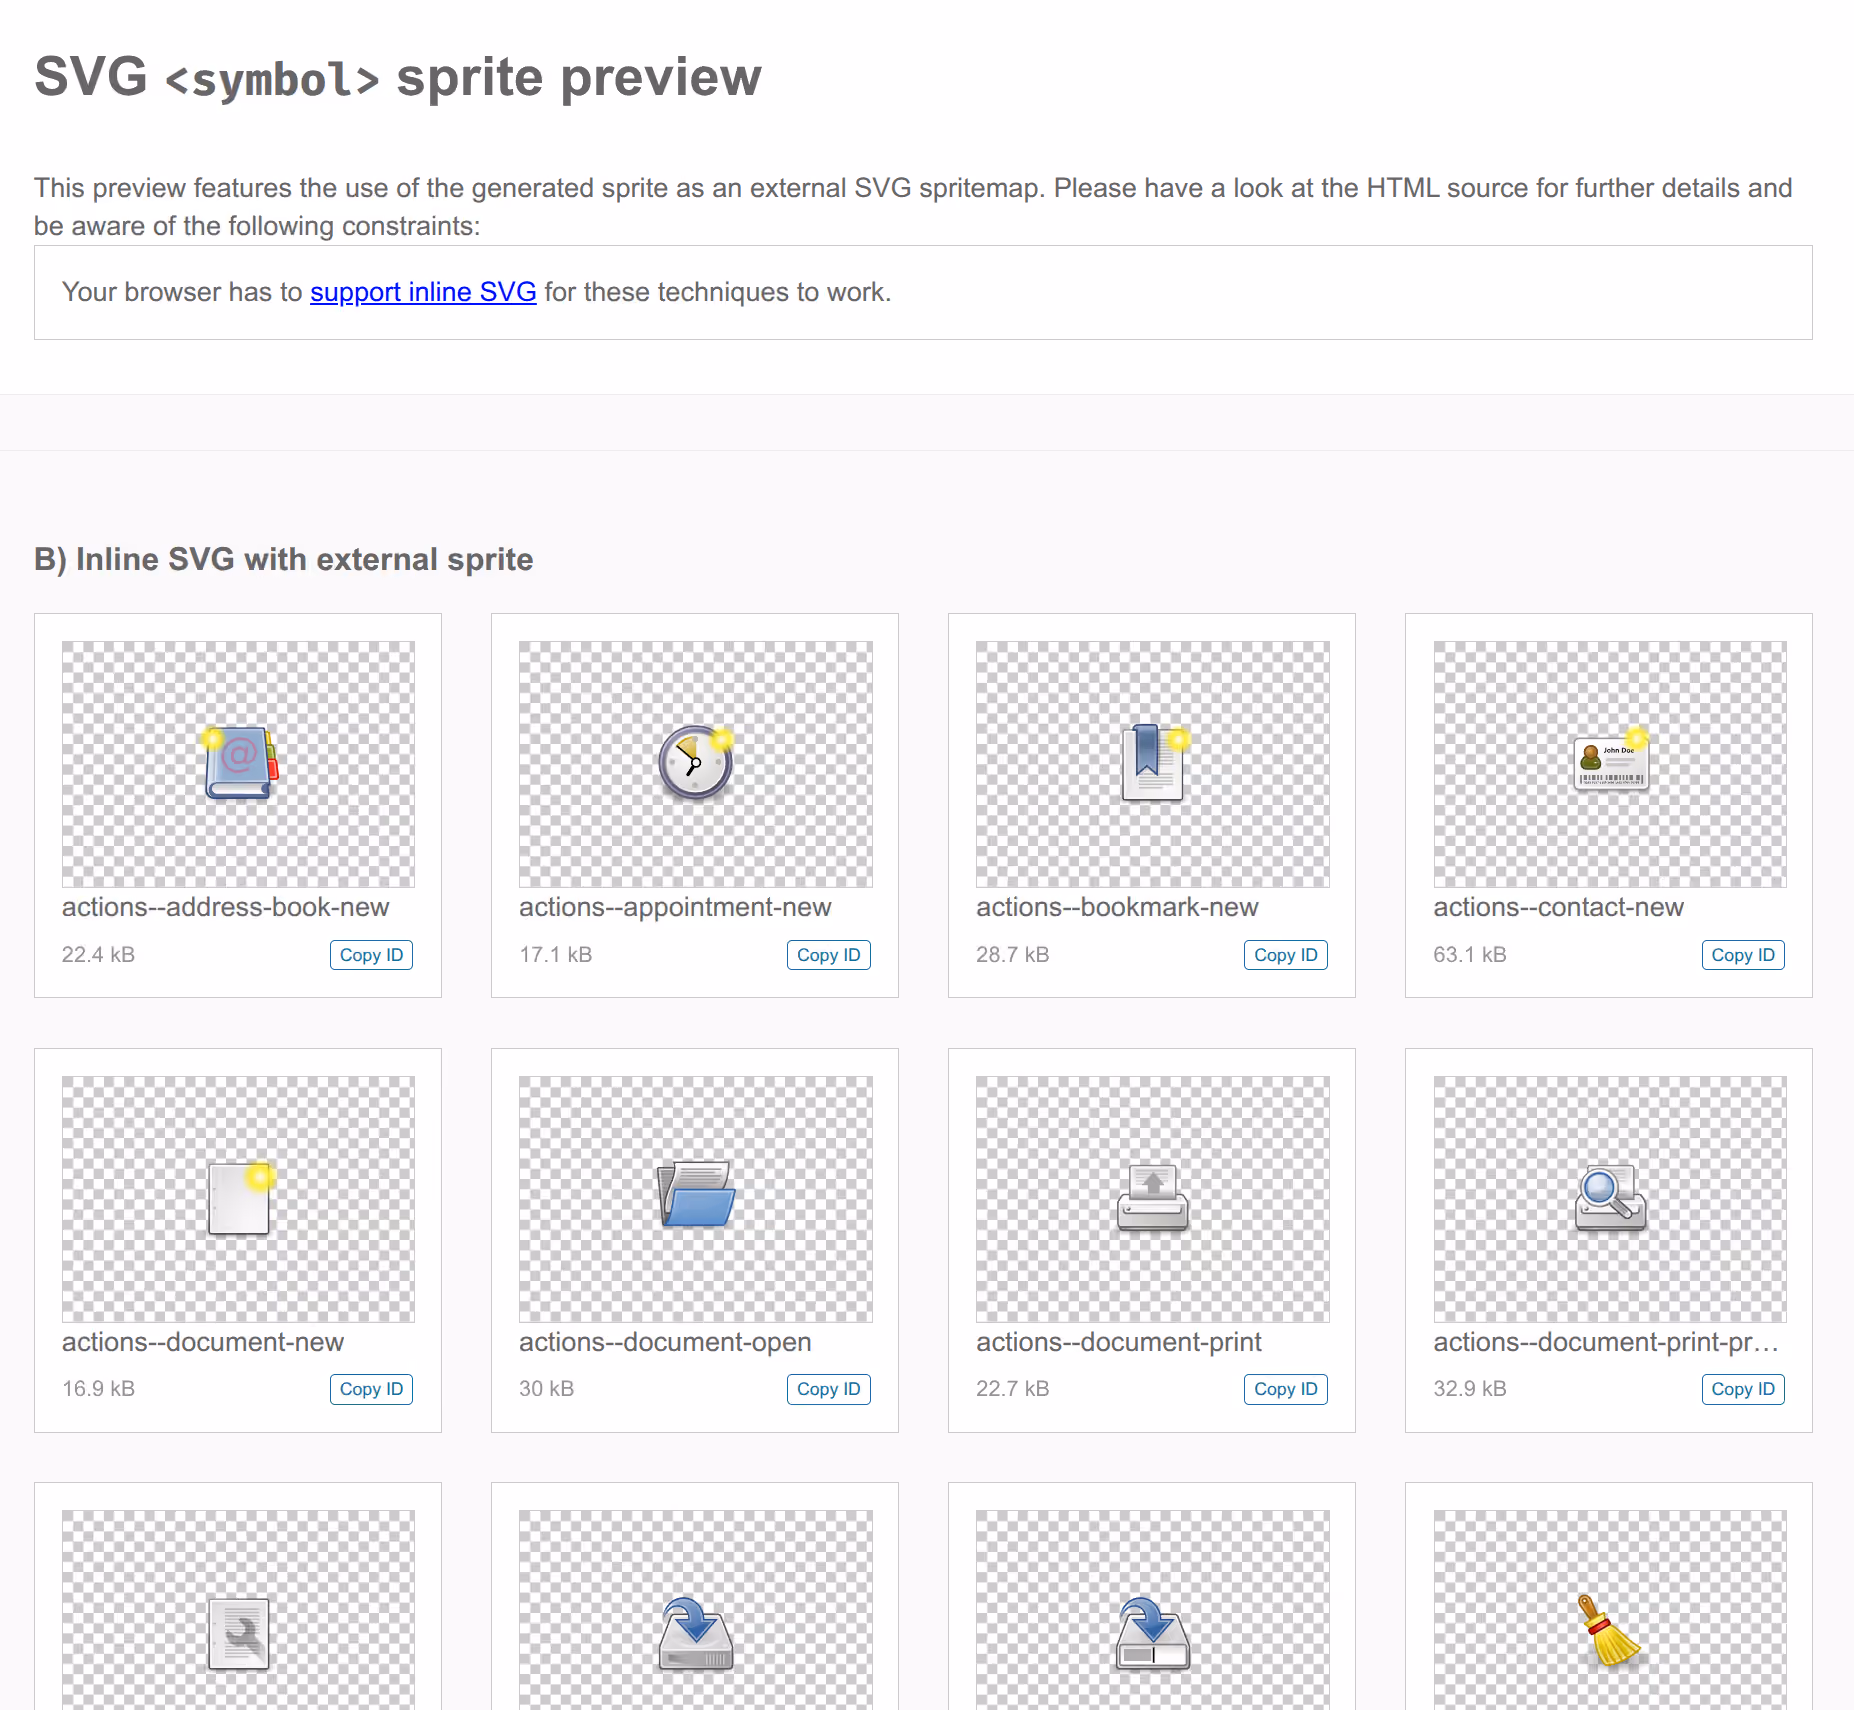
Task: Click the 16.9 kB file size
Action: coord(98,1388)
